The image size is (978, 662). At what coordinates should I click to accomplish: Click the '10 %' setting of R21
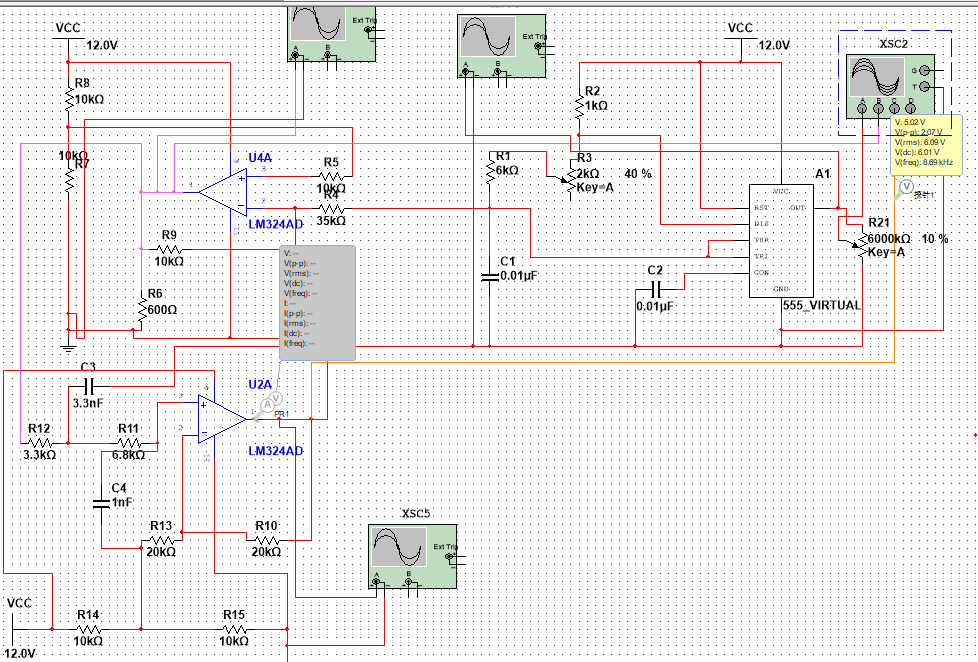935,238
